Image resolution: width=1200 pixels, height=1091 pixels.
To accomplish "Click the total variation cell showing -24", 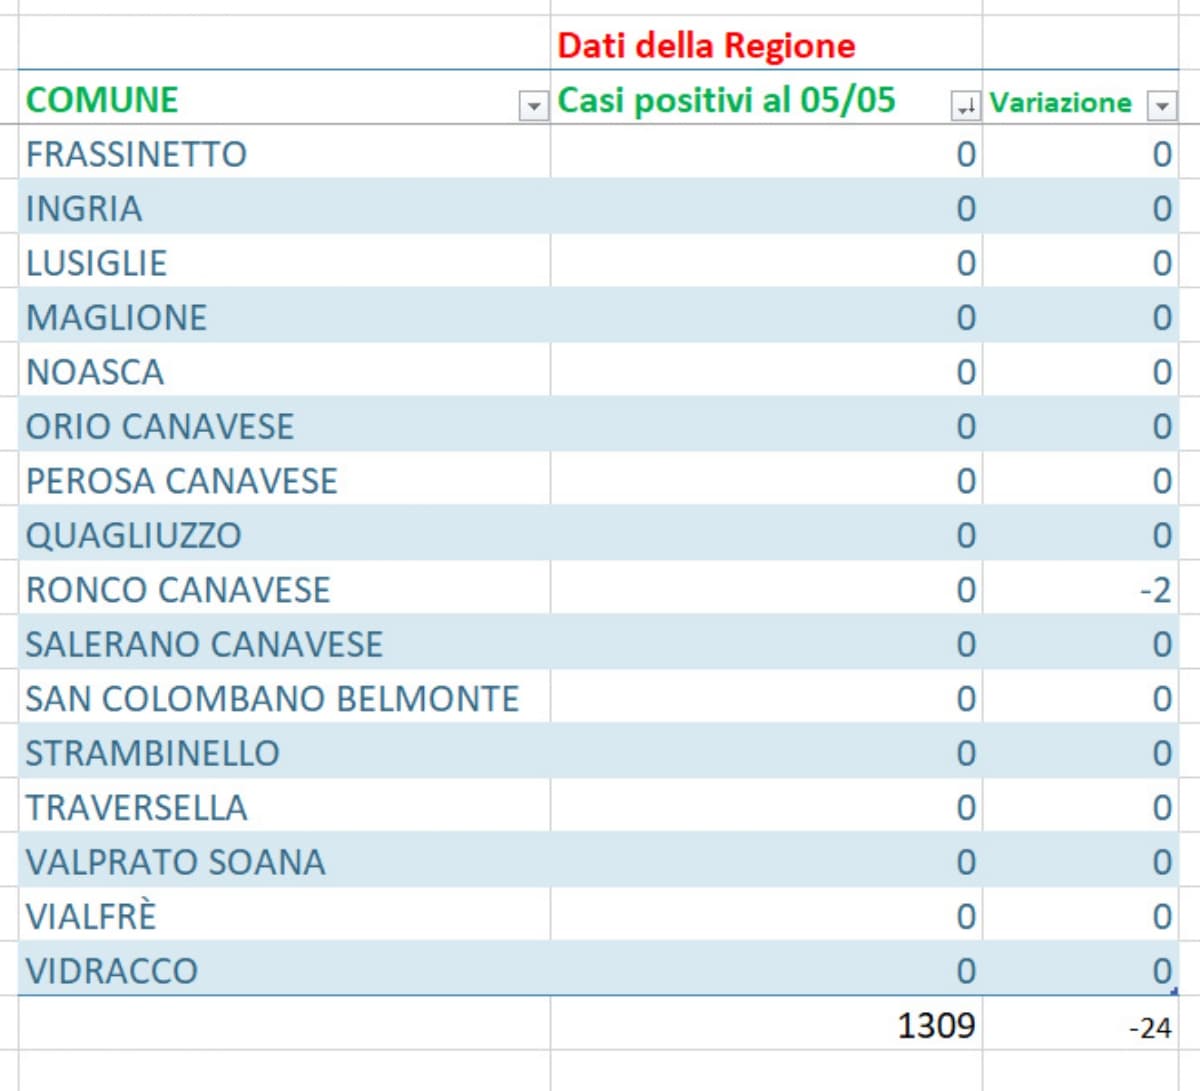I will [x=1149, y=1027].
